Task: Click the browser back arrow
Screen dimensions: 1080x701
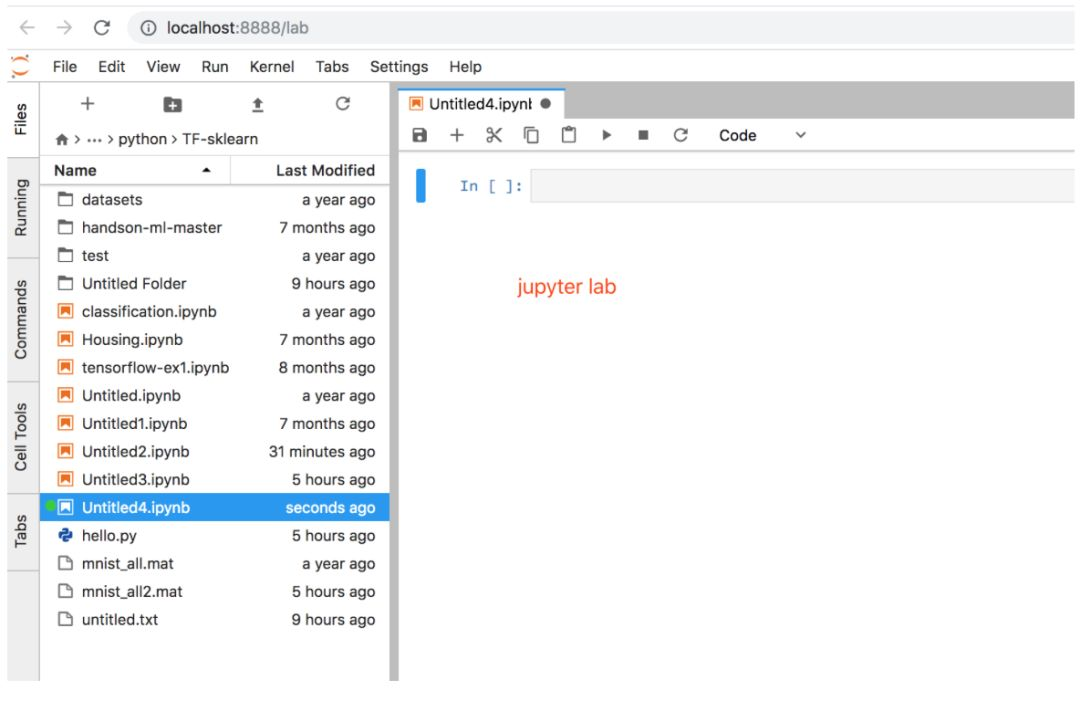Action: coord(27,28)
